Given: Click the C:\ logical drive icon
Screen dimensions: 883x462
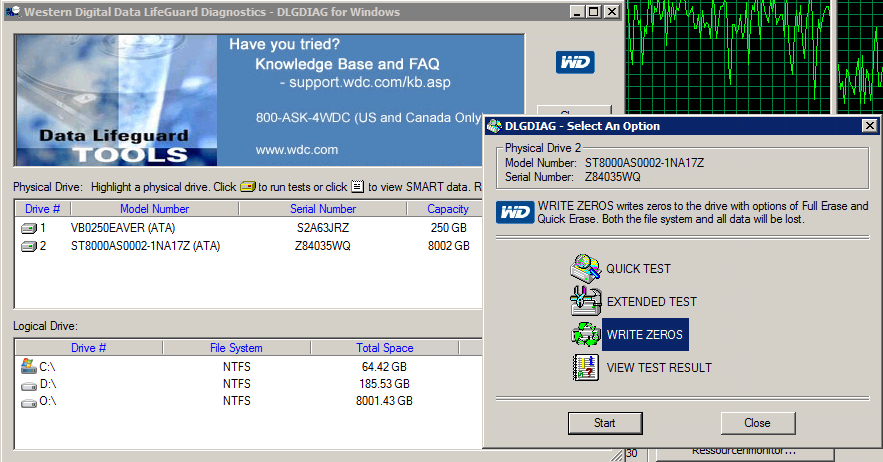Looking at the screenshot, I should click(29, 366).
